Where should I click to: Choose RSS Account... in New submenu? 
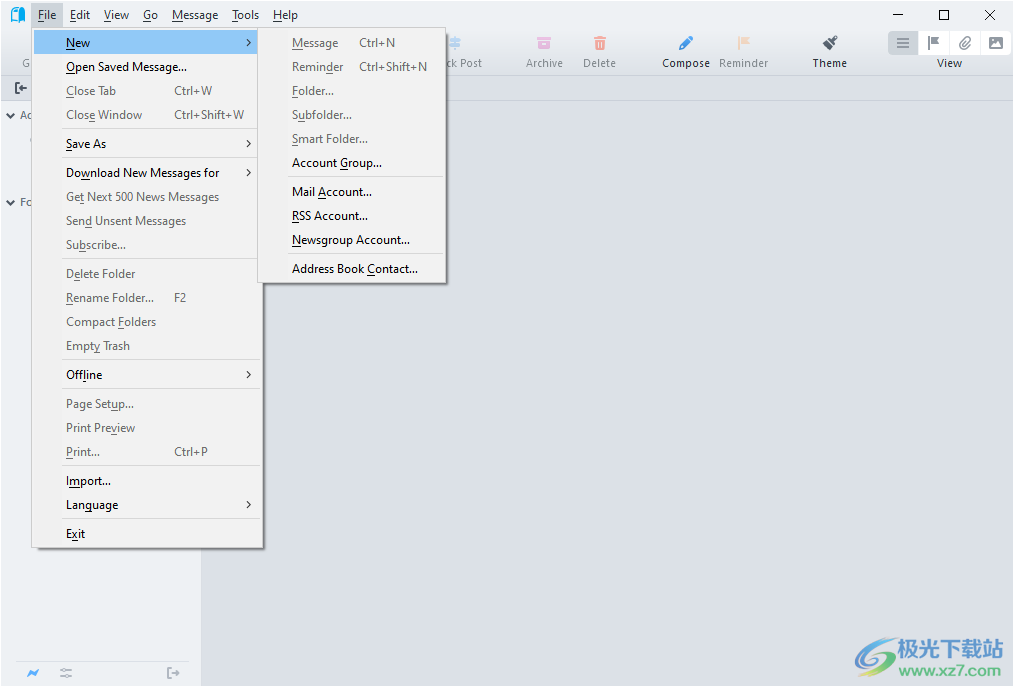pos(352,216)
